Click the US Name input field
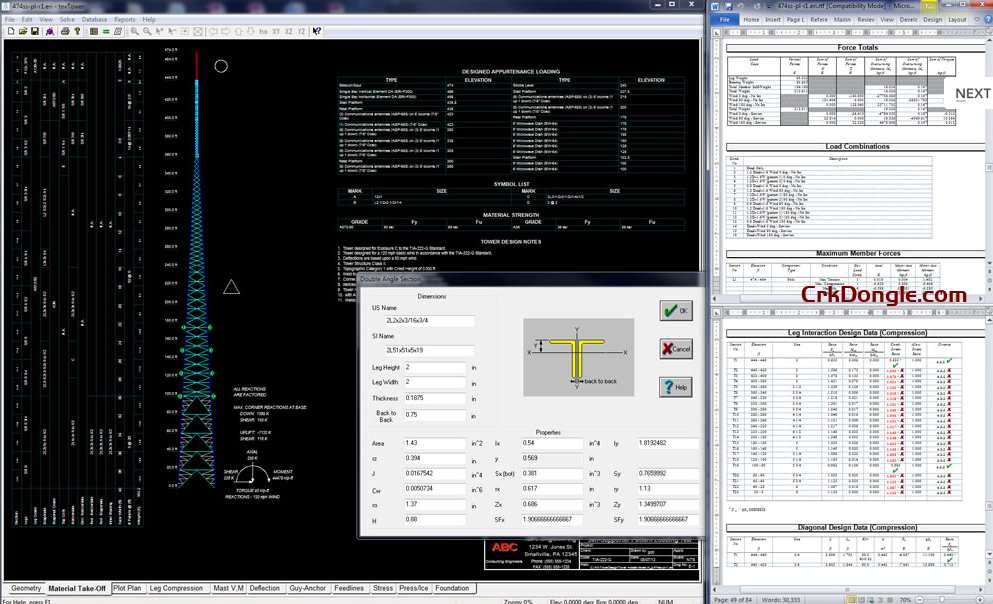The image size is (993, 604). [432, 319]
